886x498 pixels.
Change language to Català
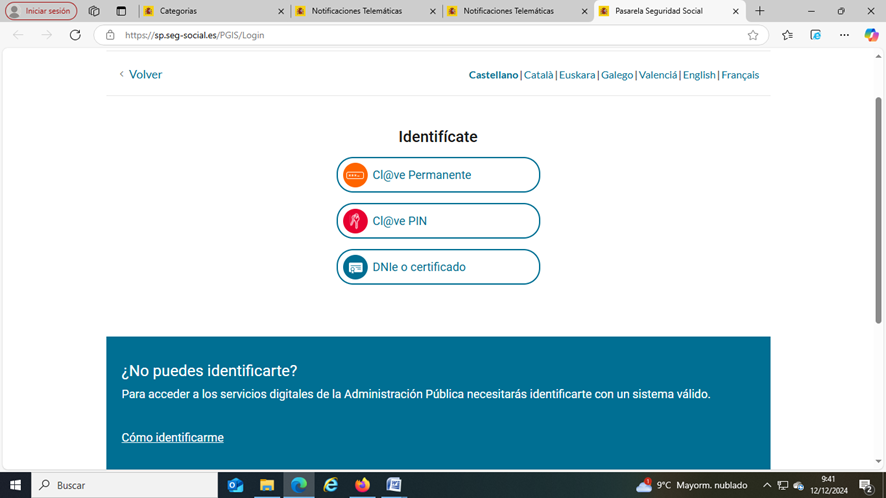[538, 75]
